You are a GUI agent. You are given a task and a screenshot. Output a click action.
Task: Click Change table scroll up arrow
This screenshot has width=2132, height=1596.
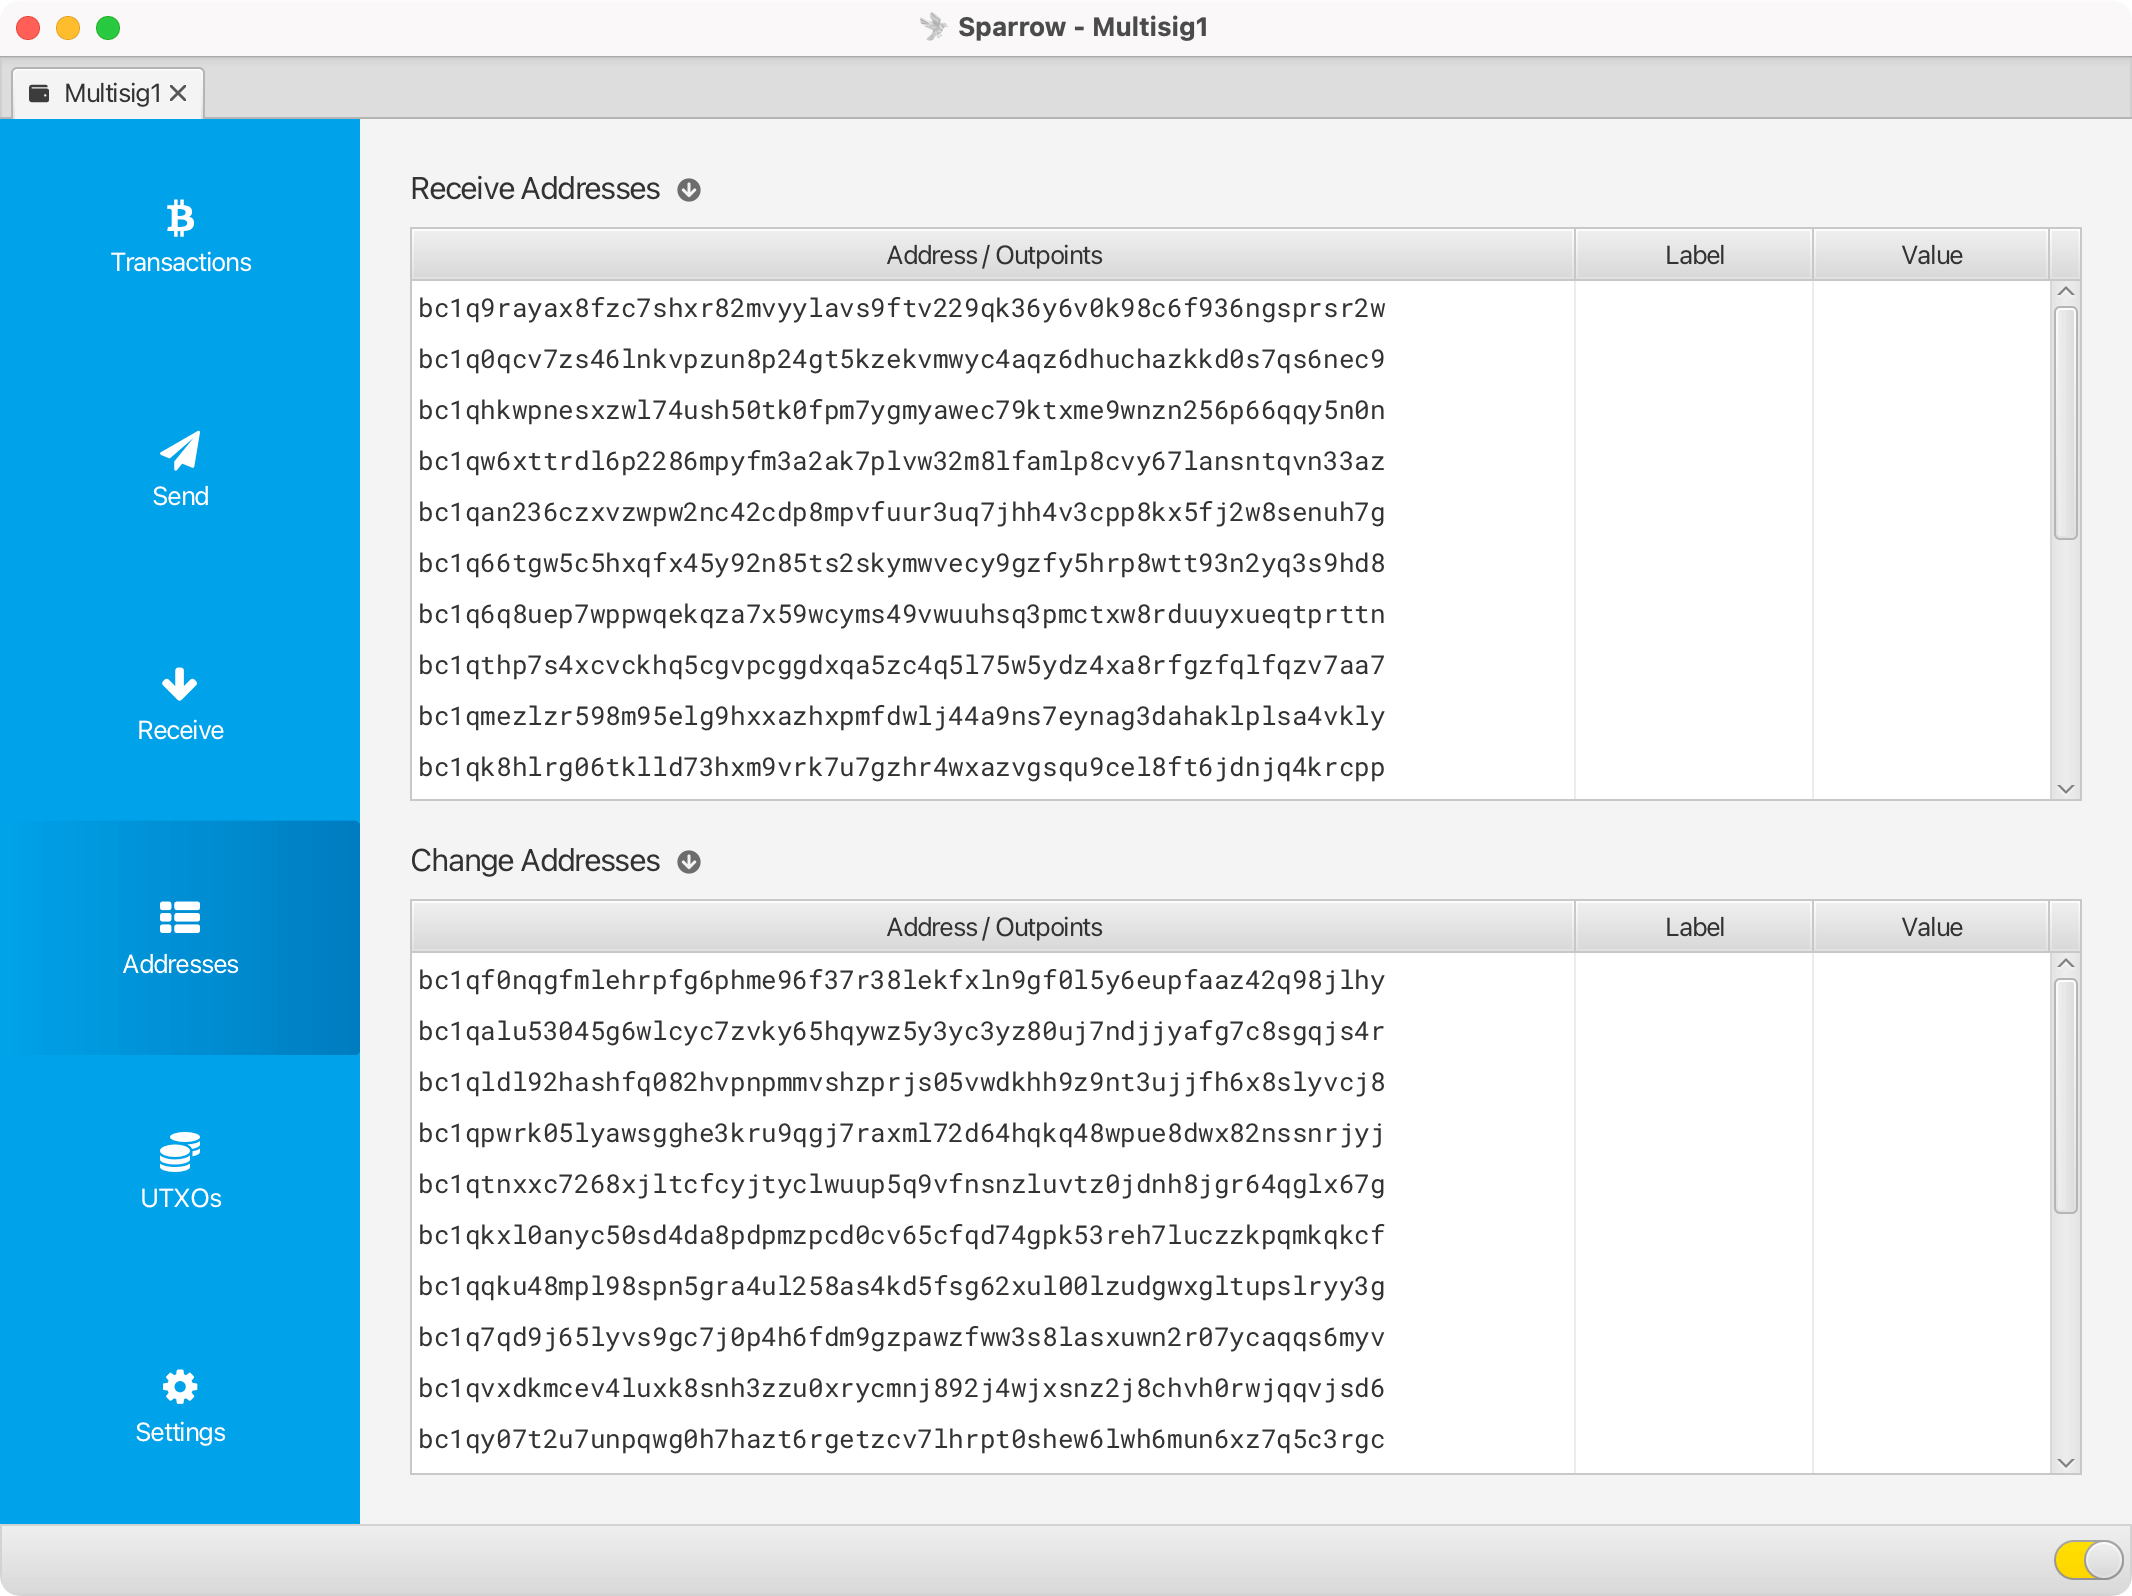(2066, 963)
